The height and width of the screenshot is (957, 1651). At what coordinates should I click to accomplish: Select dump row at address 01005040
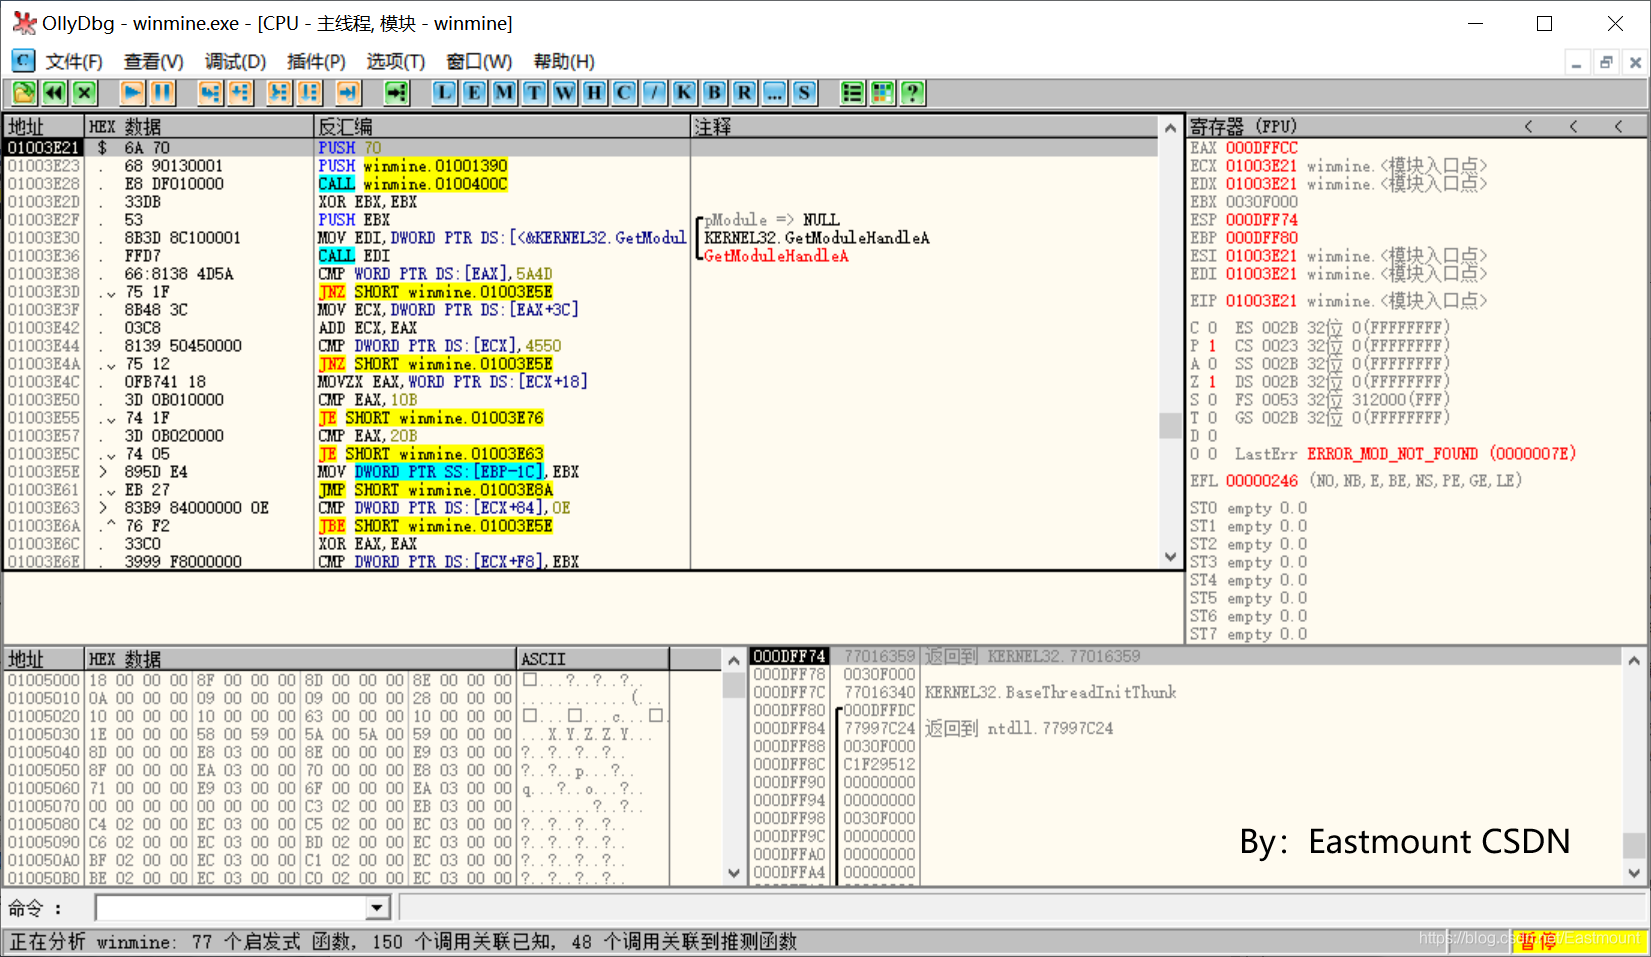click(336, 752)
